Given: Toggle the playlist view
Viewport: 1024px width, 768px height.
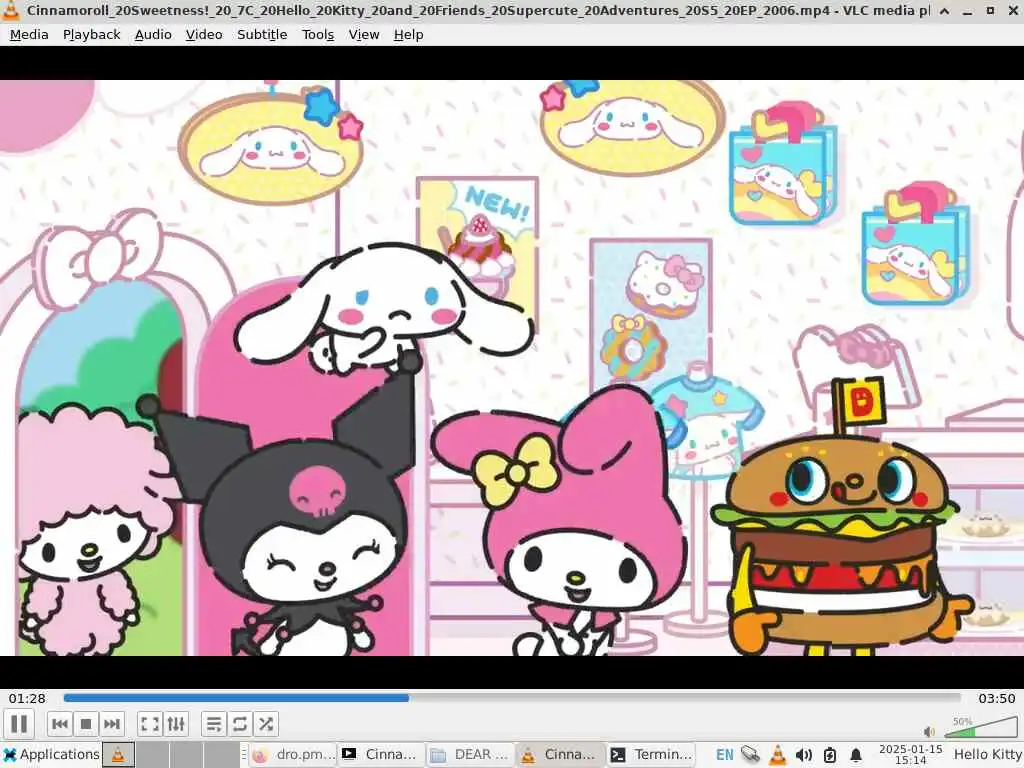Looking at the screenshot, I should pos(214,724).
